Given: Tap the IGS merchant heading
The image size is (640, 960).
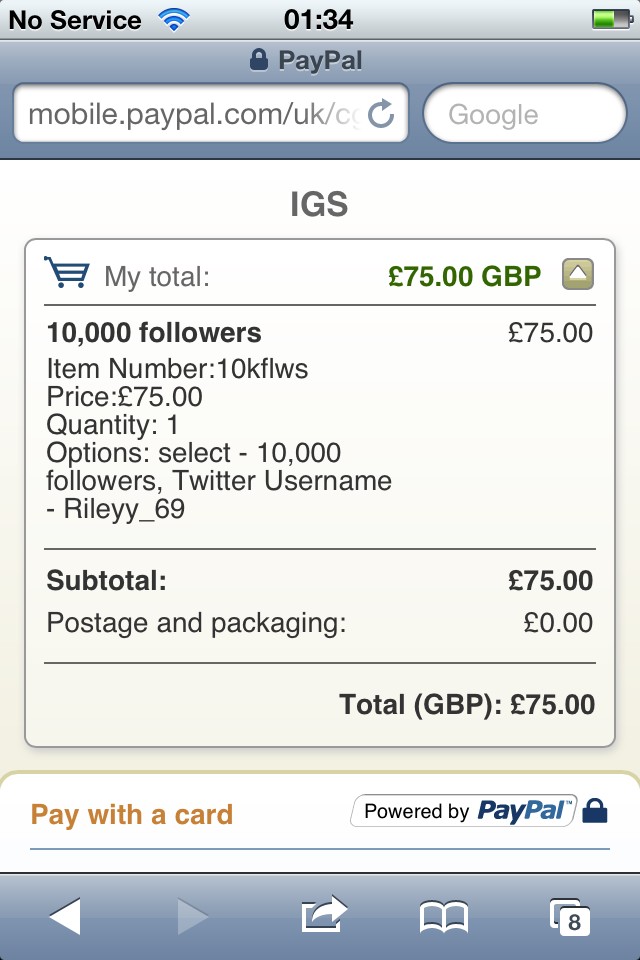Looking at the screenshot, I should tap(319, 204).
